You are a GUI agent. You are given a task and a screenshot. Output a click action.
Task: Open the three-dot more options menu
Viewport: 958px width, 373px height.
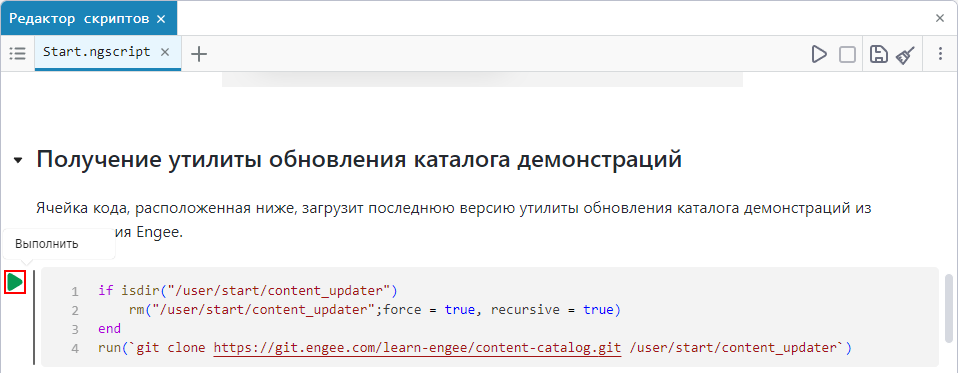(x=940, y=54)
